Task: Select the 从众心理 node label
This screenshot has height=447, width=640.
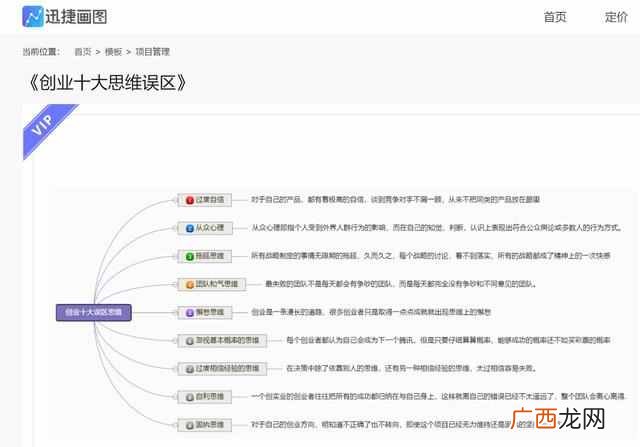Action: pos(210,228)
